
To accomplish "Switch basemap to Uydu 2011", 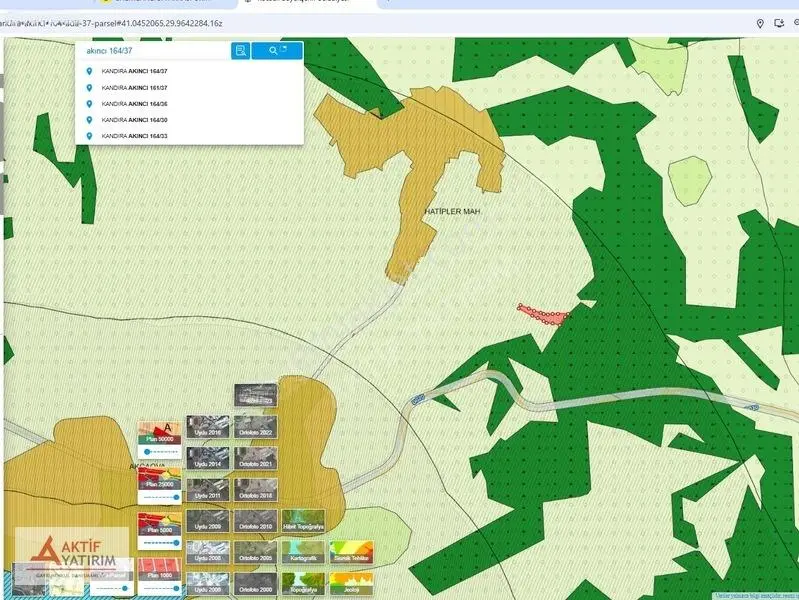I will pyautogui.click(x=207, y=489).
